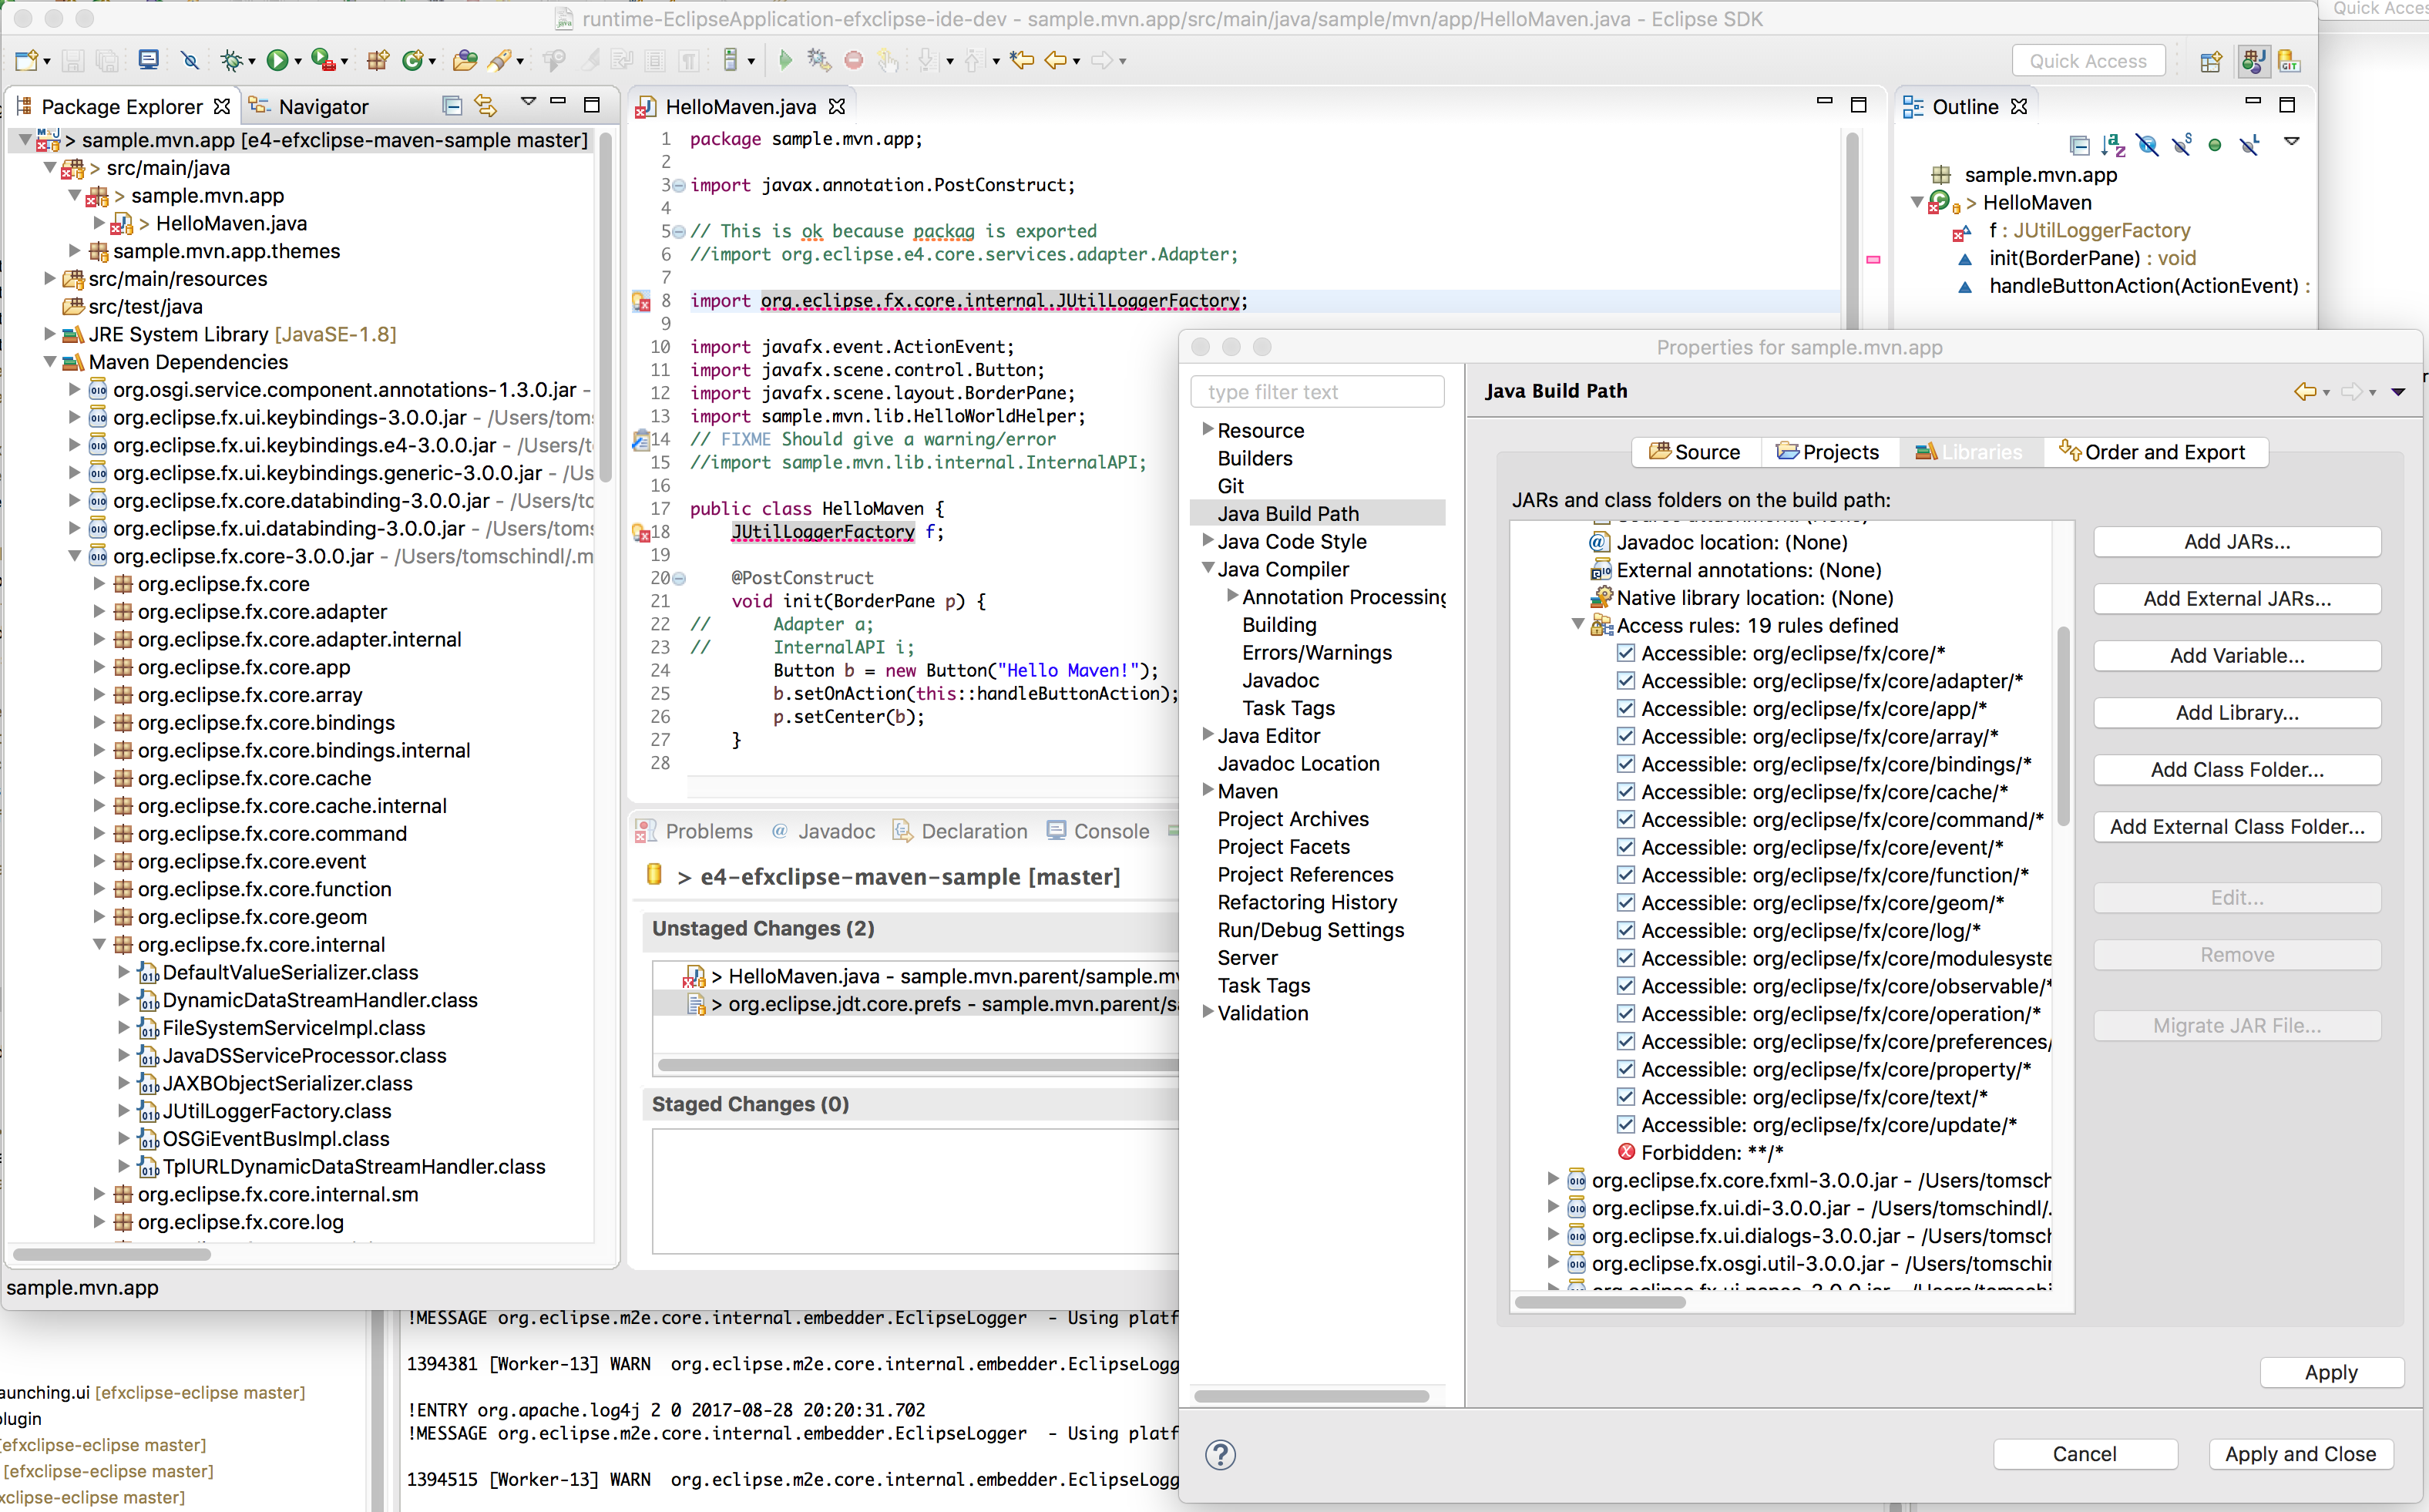The image size is (2429, 1512).
Task: Click the Debug bug icon
Action: coord(231,61)
